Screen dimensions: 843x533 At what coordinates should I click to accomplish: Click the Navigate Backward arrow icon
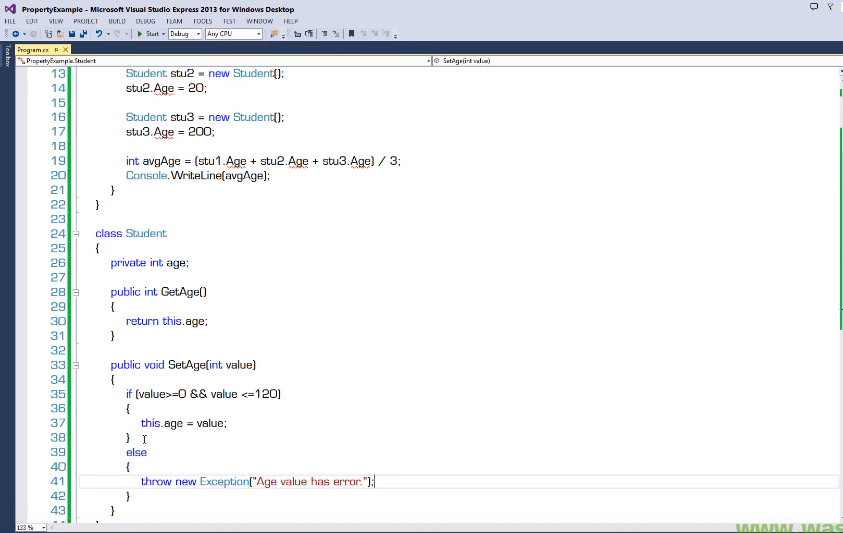(x=16, y=34)
